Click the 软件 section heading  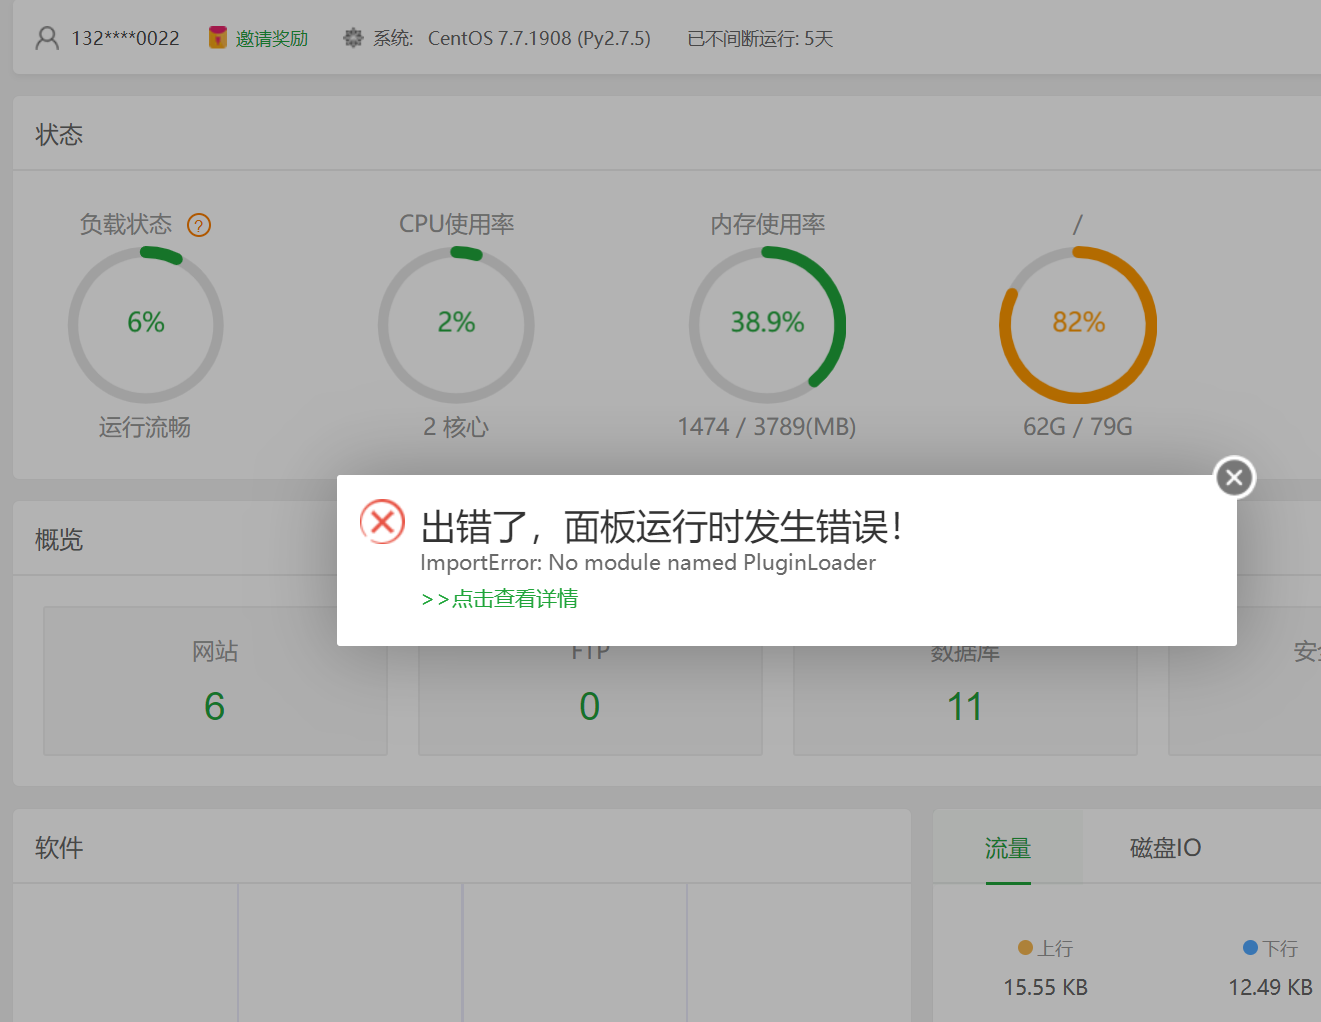[x=59, y=848]
